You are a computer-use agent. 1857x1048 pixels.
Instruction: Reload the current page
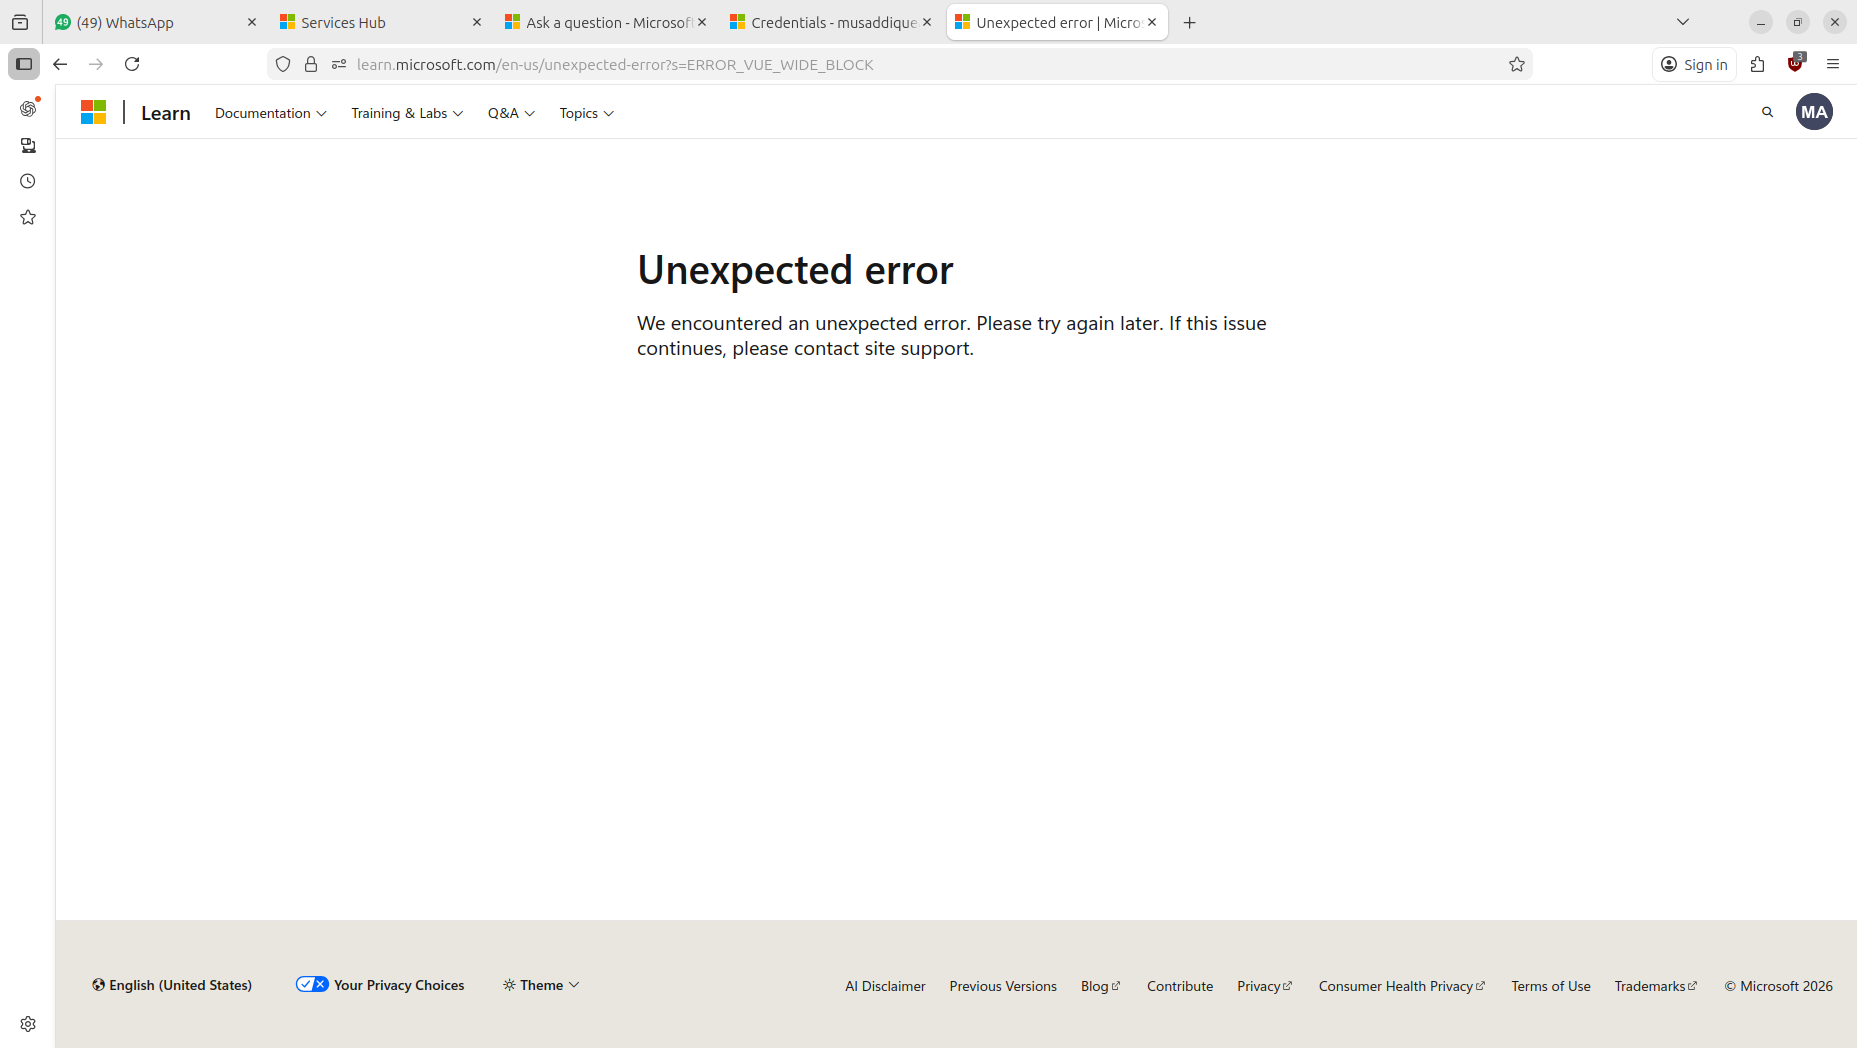tap(132, 64)
